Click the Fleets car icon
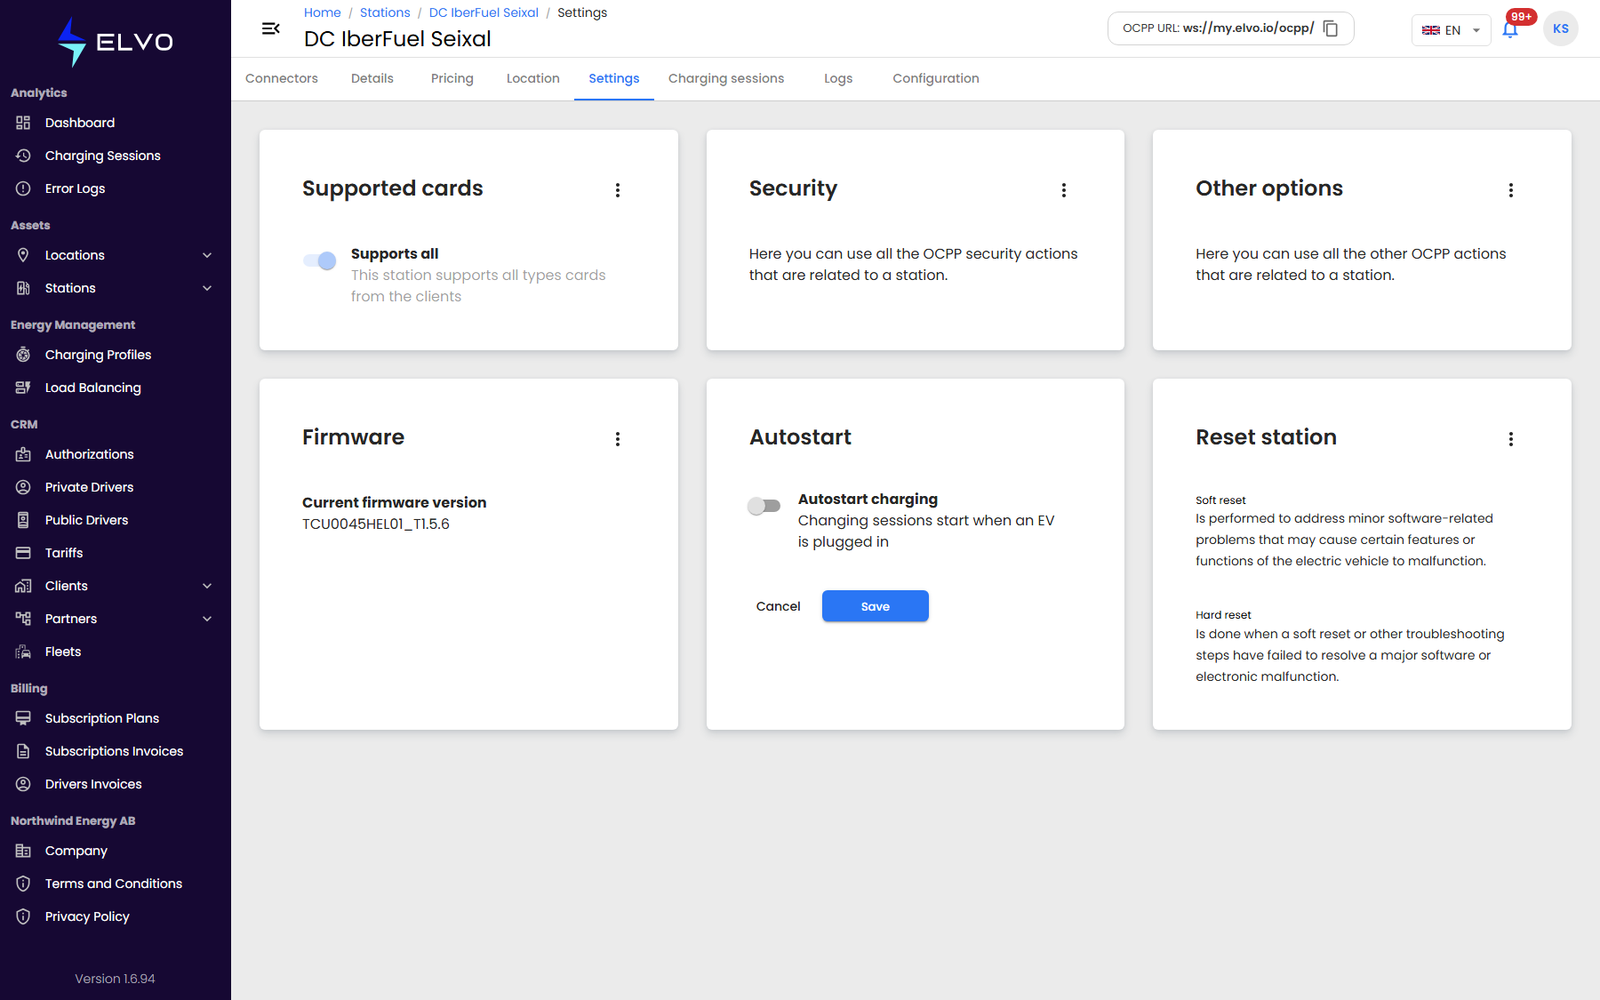This screenshot has width=1600, height=1000. [x=23, y=652]
